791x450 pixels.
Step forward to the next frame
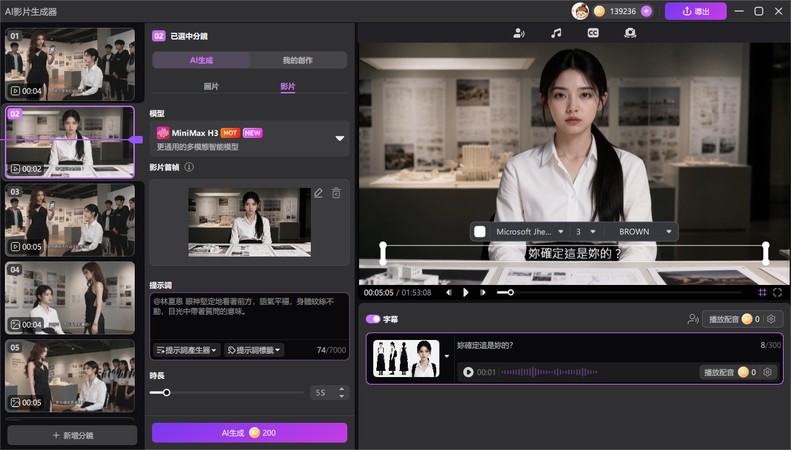483,293
